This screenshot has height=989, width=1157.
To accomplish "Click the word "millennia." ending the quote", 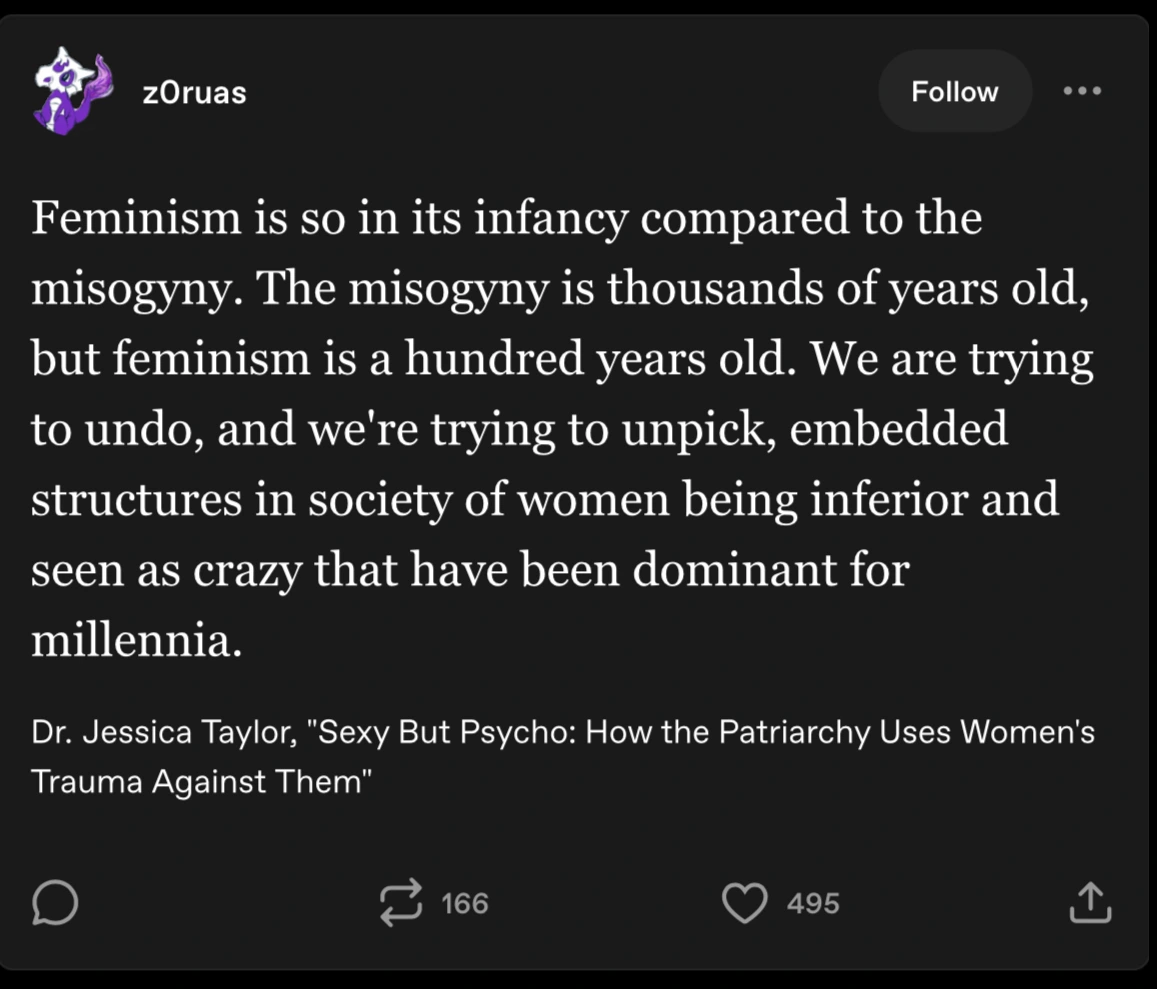I will click(137, 640).
